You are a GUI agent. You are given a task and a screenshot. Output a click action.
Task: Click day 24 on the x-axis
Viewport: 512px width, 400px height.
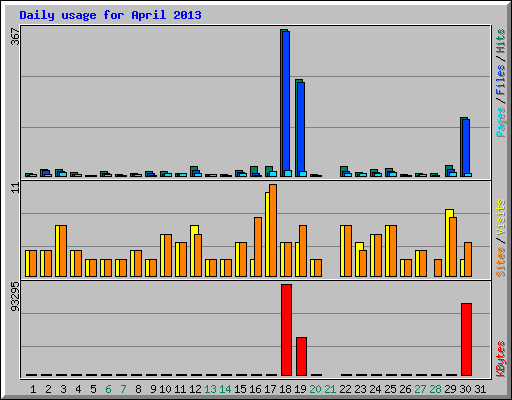coord(375,389)
